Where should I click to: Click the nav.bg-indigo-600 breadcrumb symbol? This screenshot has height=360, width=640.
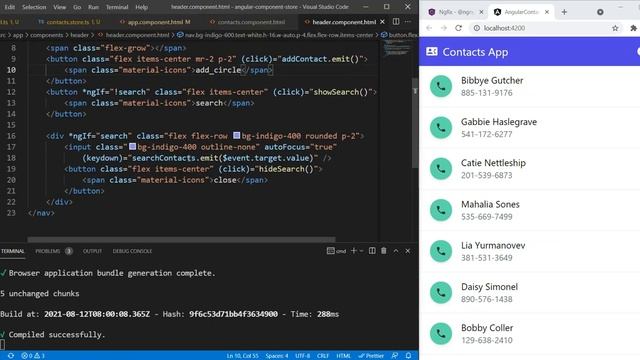pyautogui.click(x=279, y=35)
